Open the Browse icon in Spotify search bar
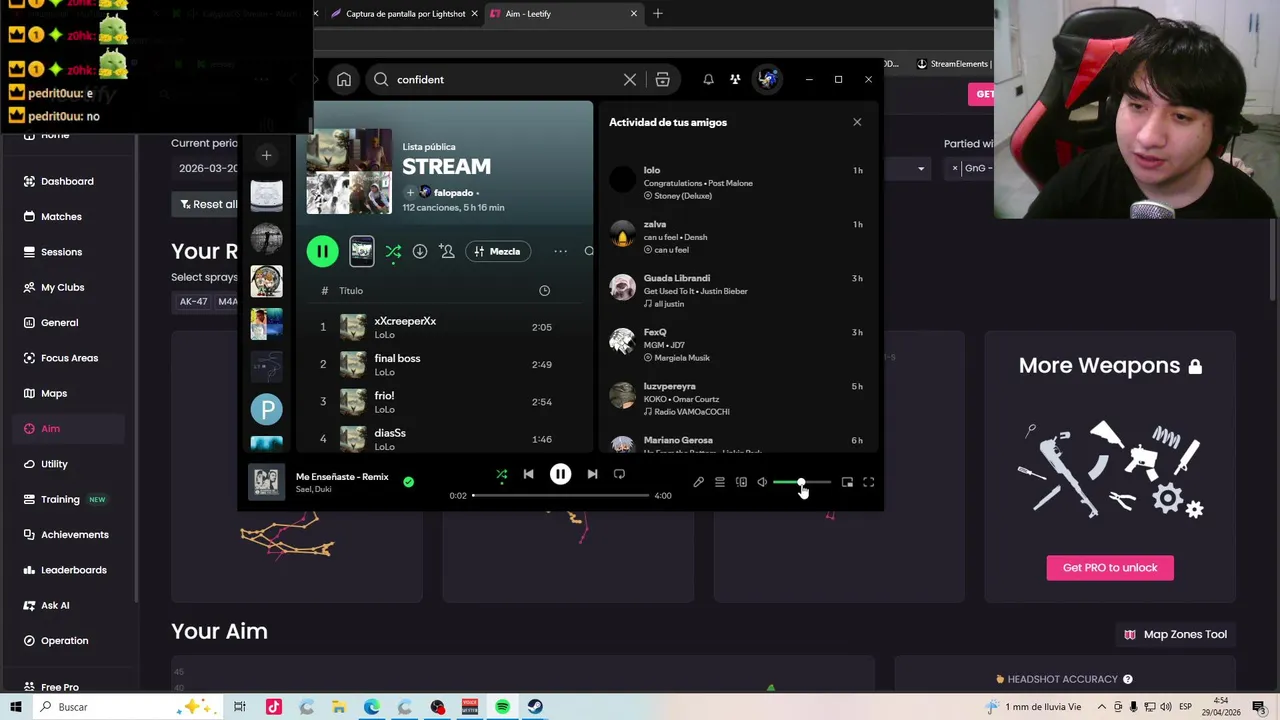Screen dimensions: 1280x720 (662, 79)
